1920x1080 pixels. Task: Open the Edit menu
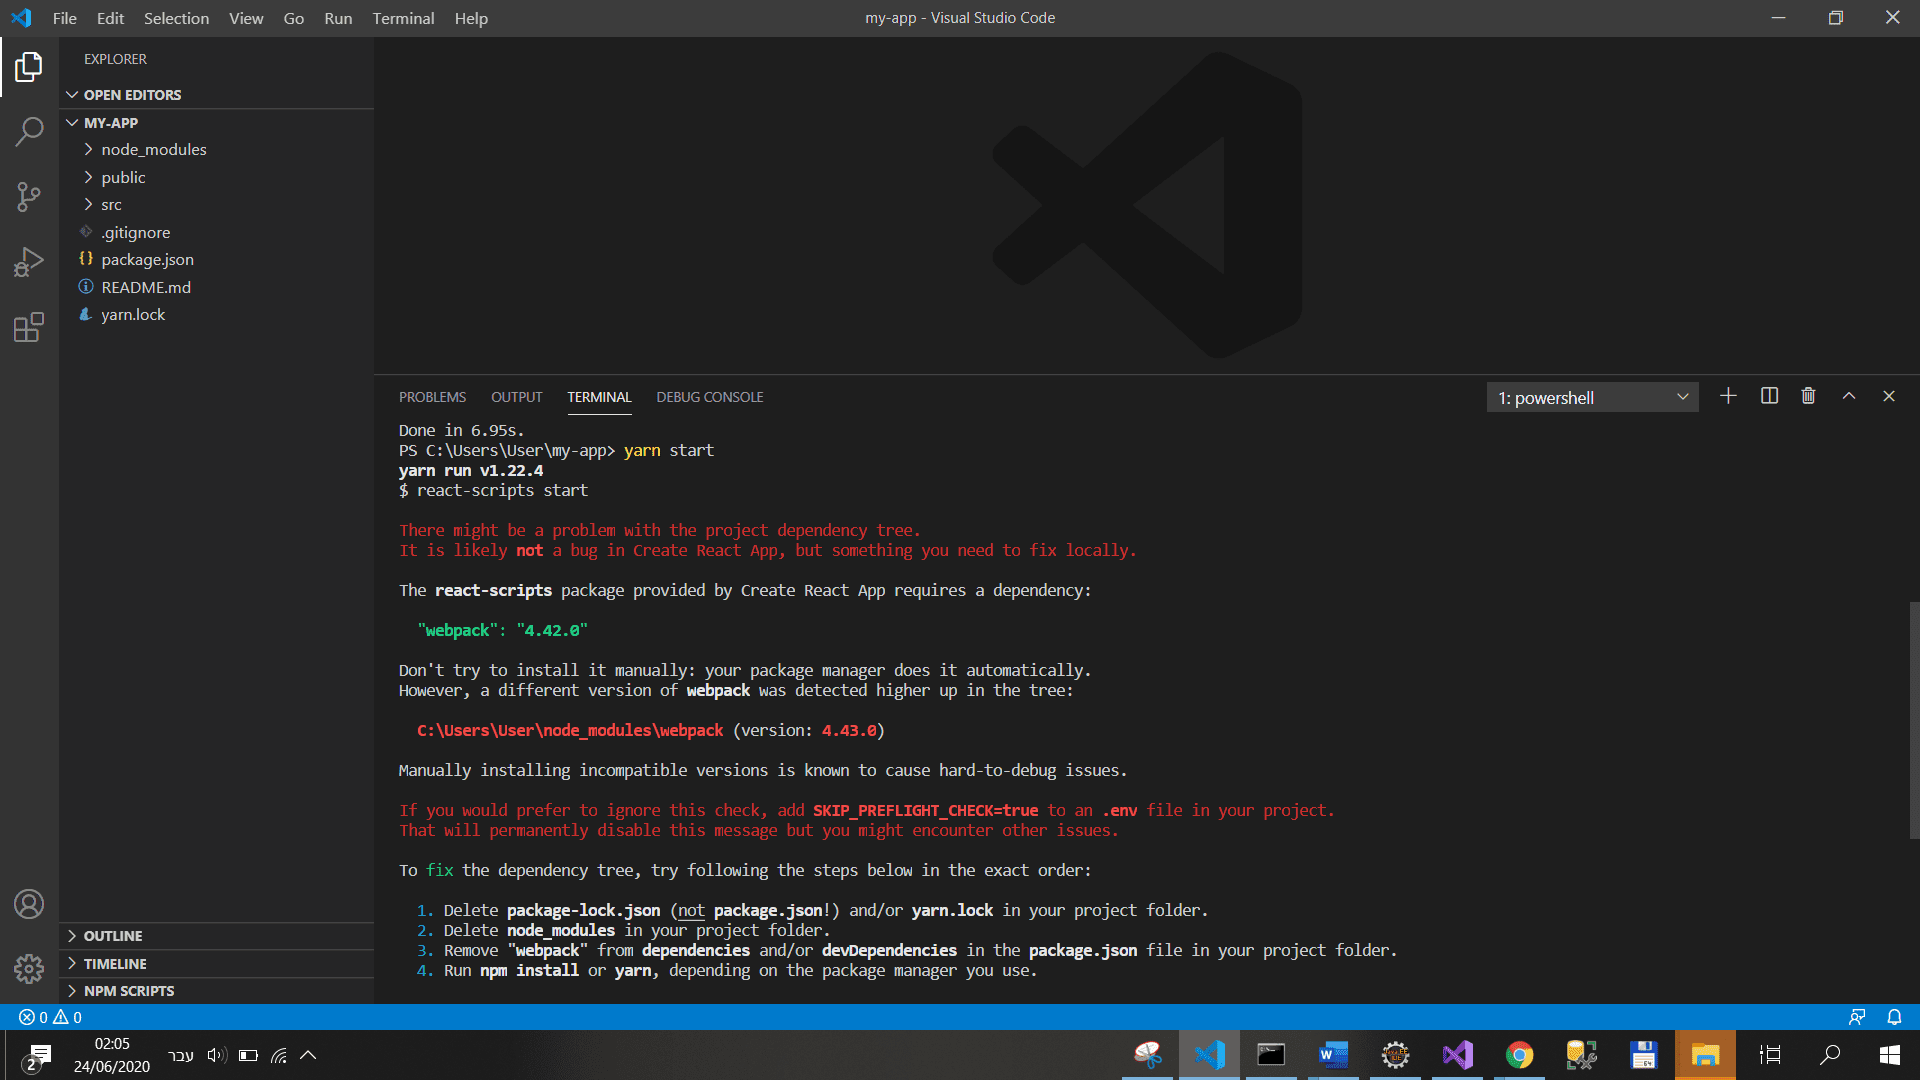point(110,18)
